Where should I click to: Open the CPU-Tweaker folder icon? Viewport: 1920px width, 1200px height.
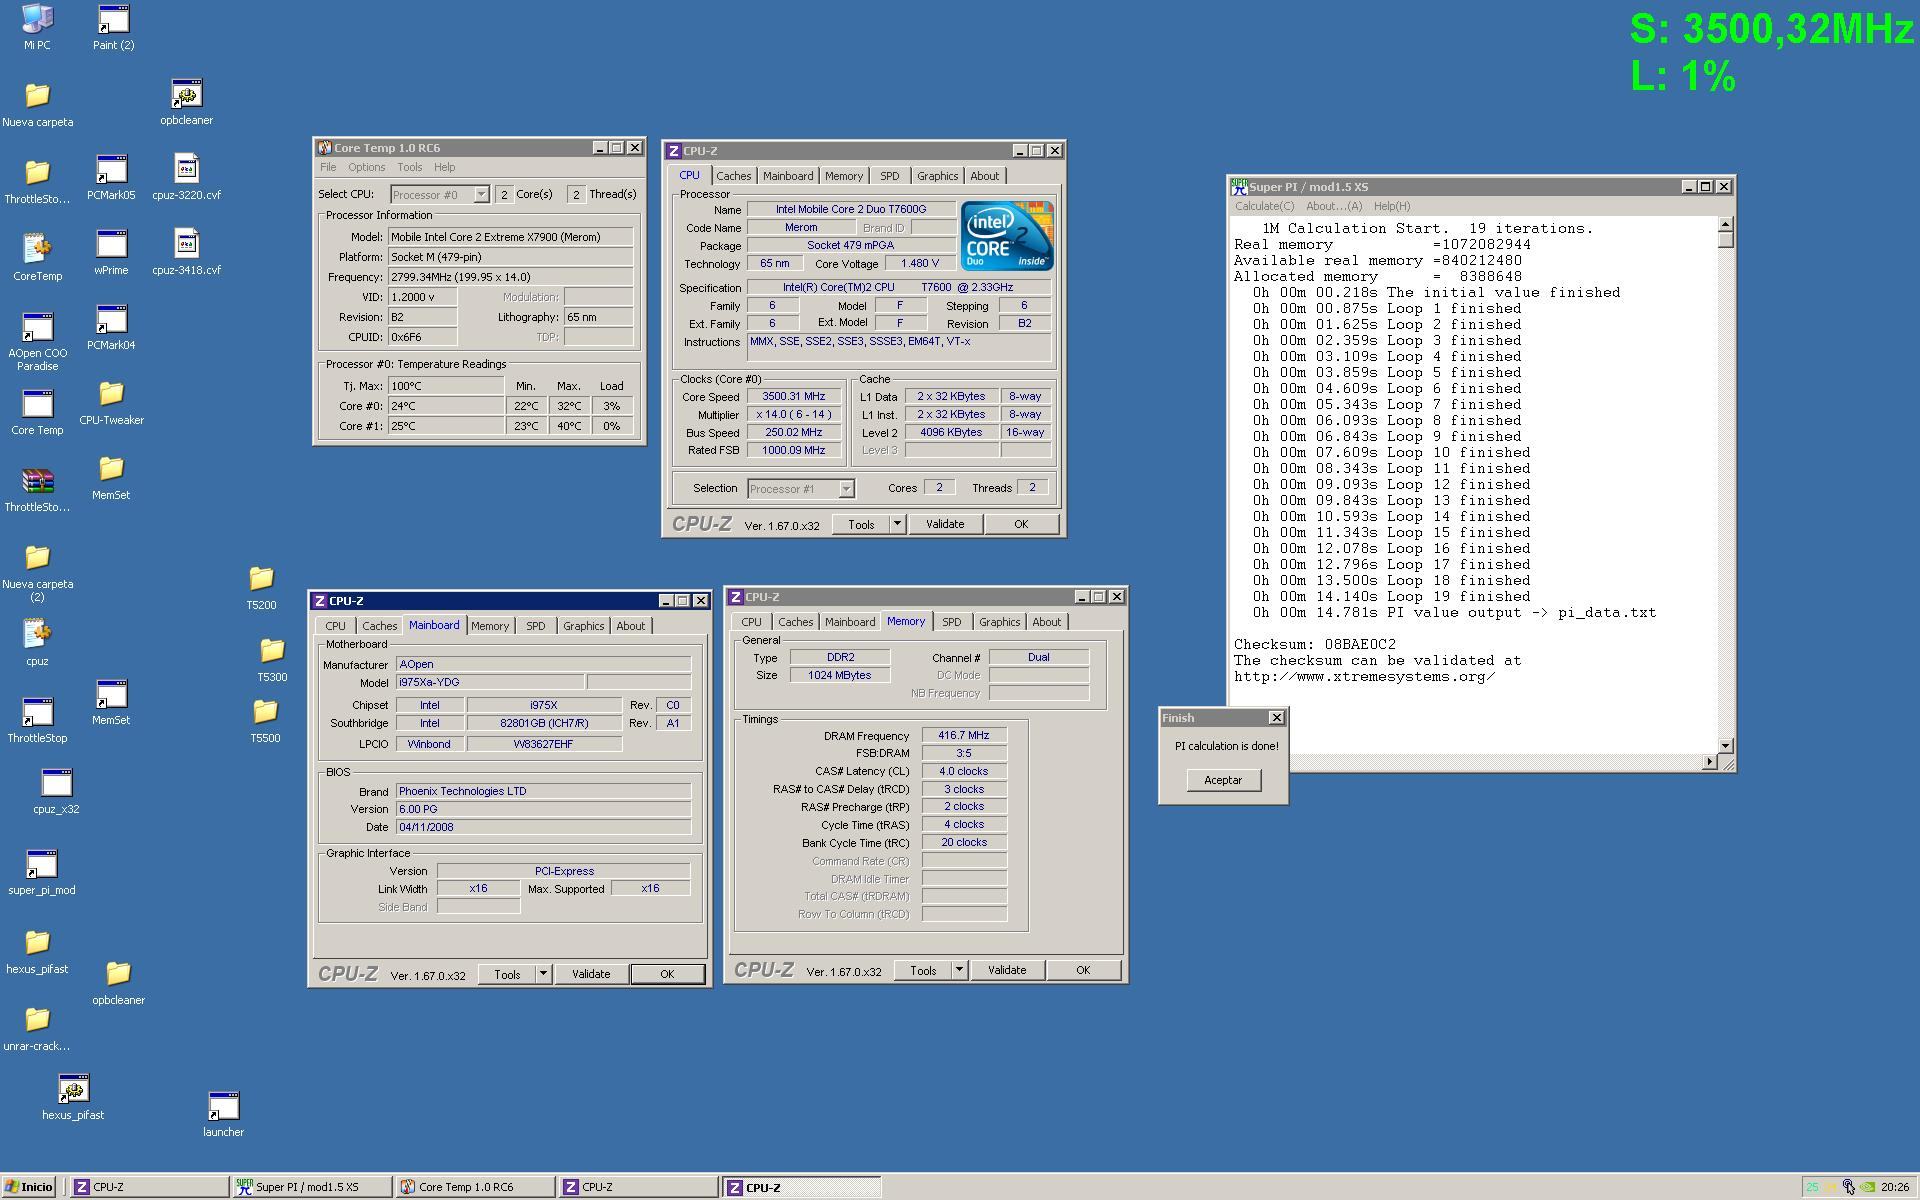(111, 396)
